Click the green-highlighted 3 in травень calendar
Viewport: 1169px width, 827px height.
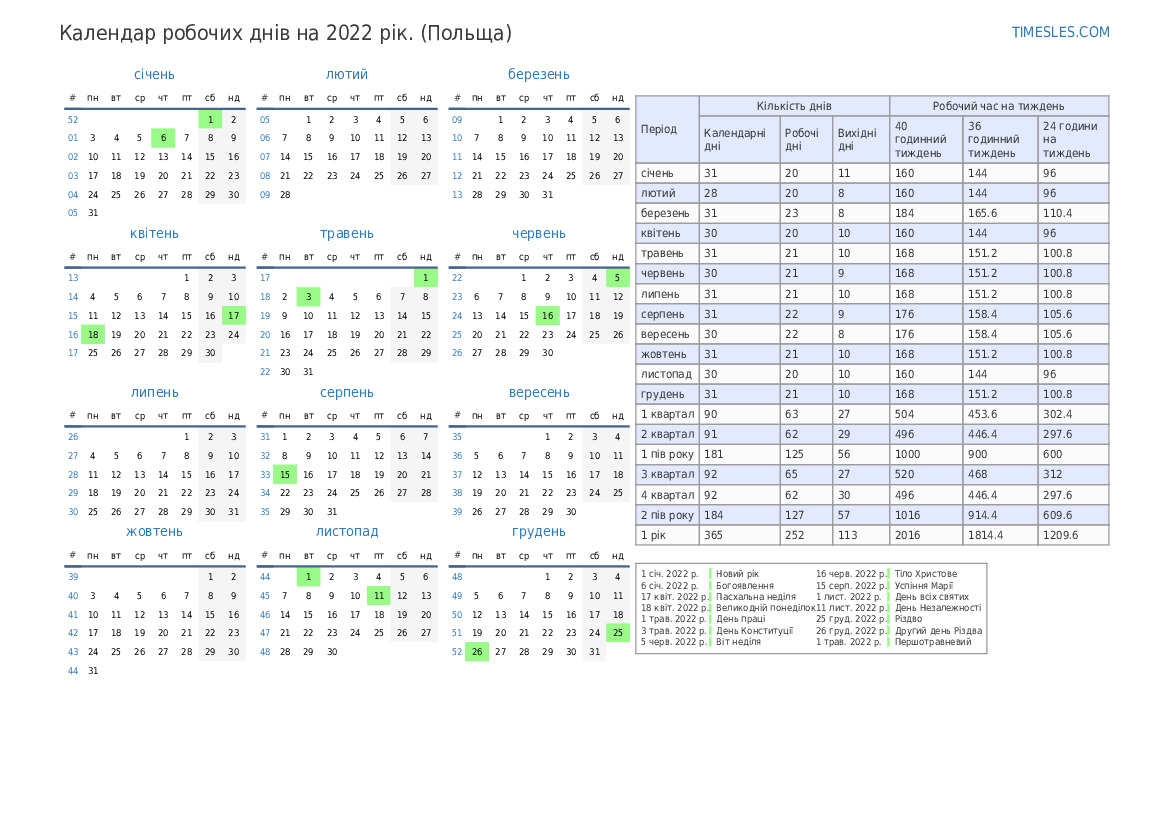[308, 297]
